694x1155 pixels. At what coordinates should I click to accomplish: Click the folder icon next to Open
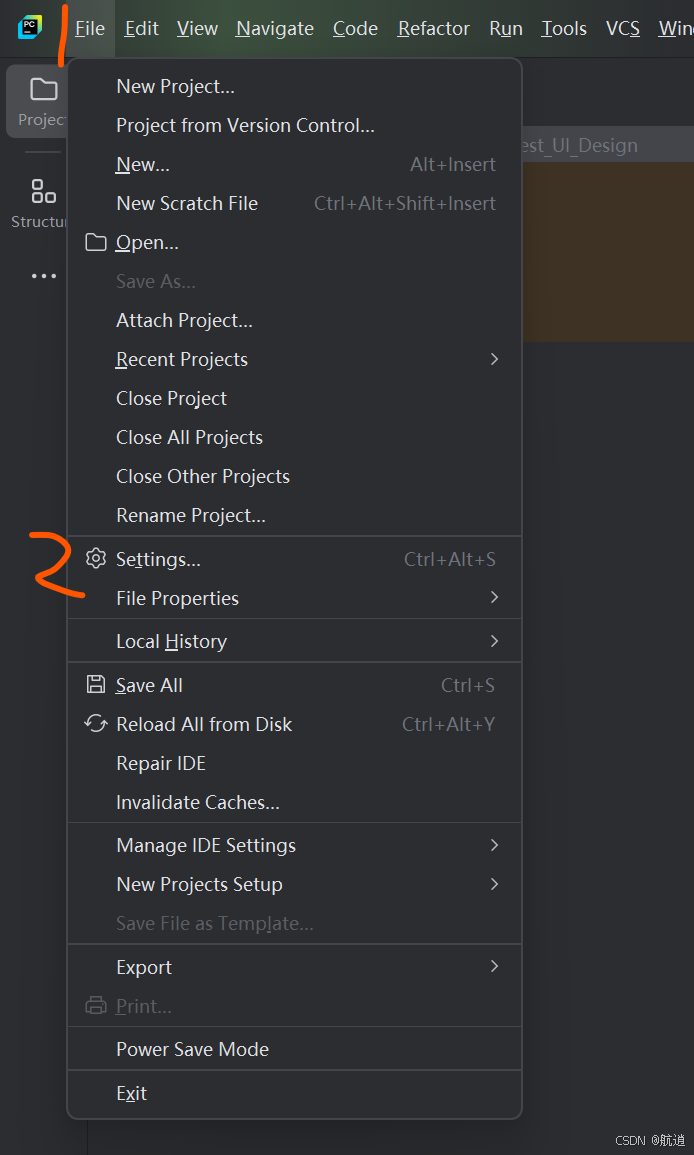point(95,242)
